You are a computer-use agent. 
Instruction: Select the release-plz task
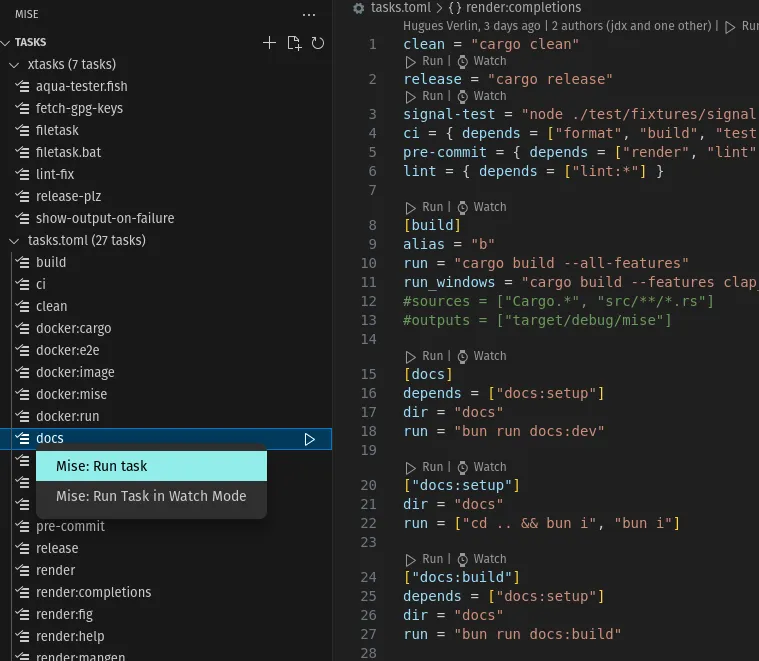click(x=68, y=196)
